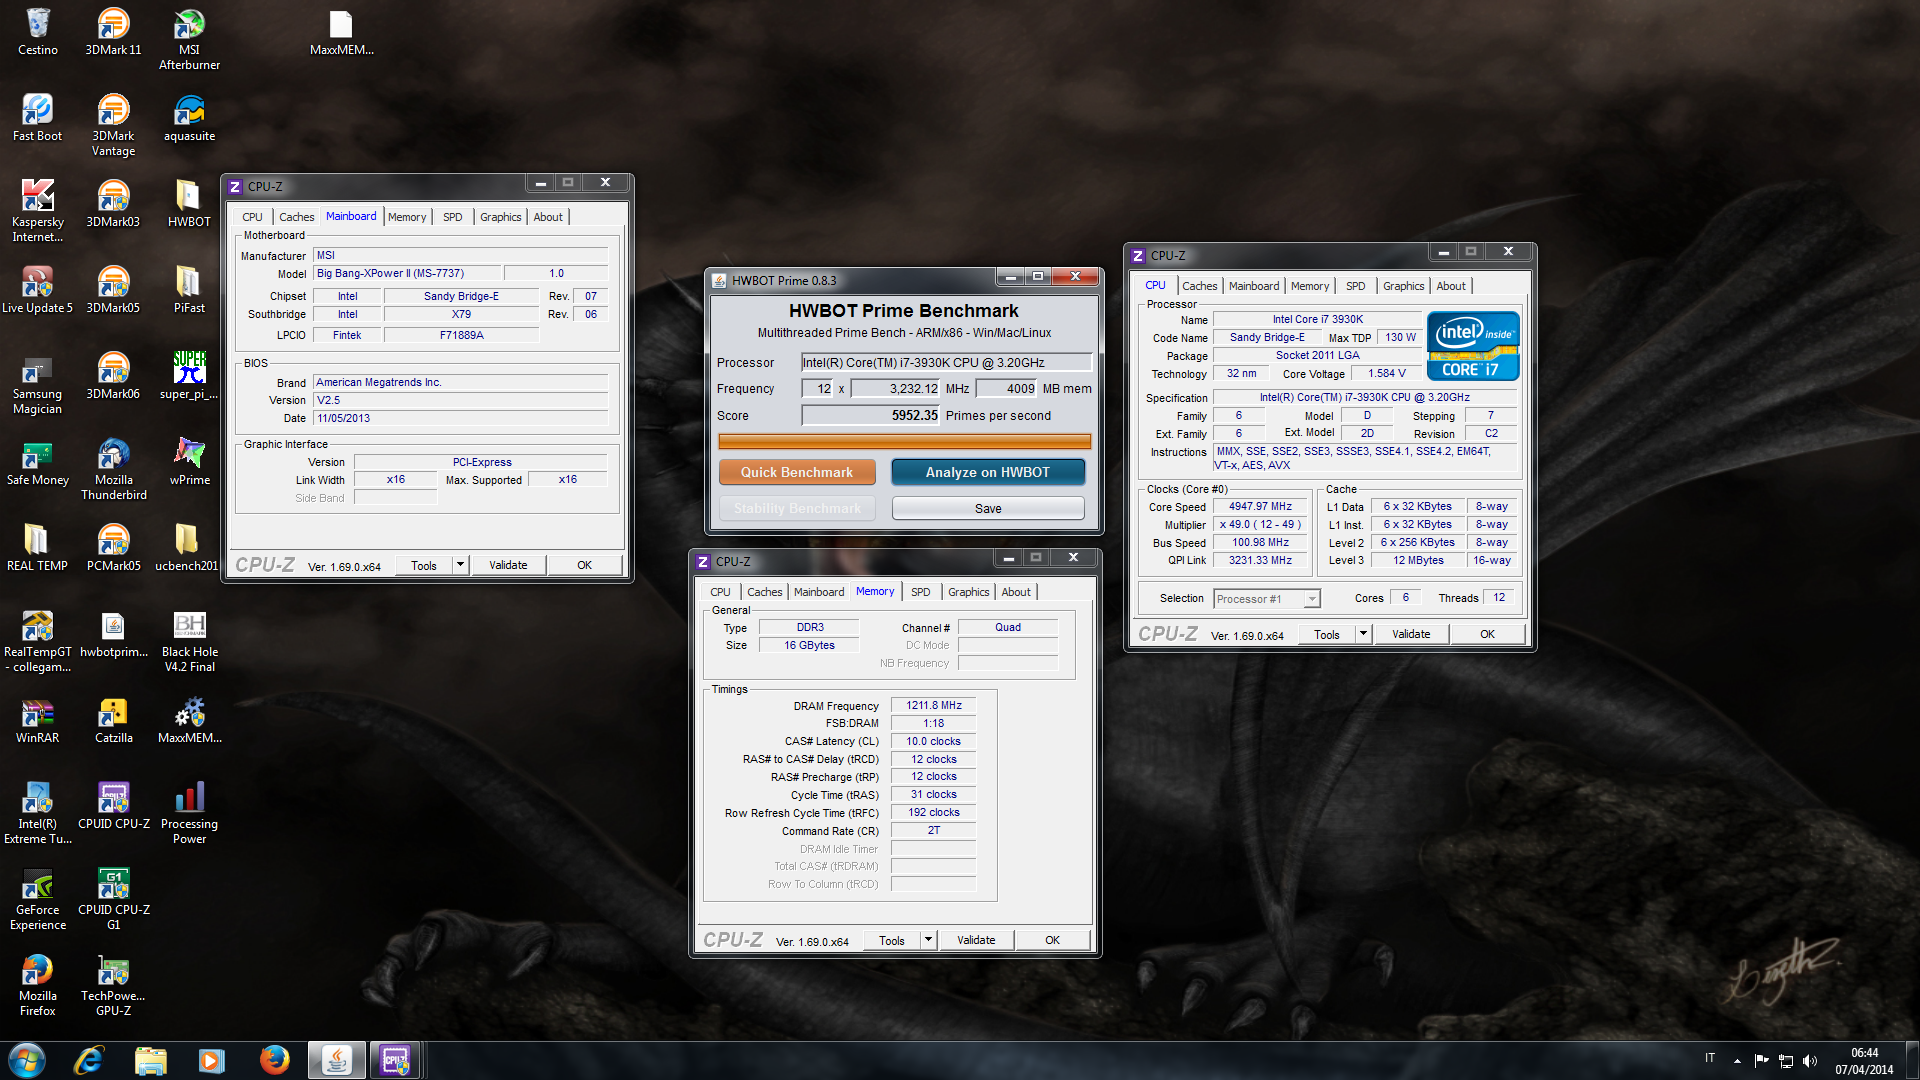This screenshot has height=1080, width=1920.
Task: Expand Tools dropdown arrow in Memory CPU-Z window
Action: [x=928, y=940]
